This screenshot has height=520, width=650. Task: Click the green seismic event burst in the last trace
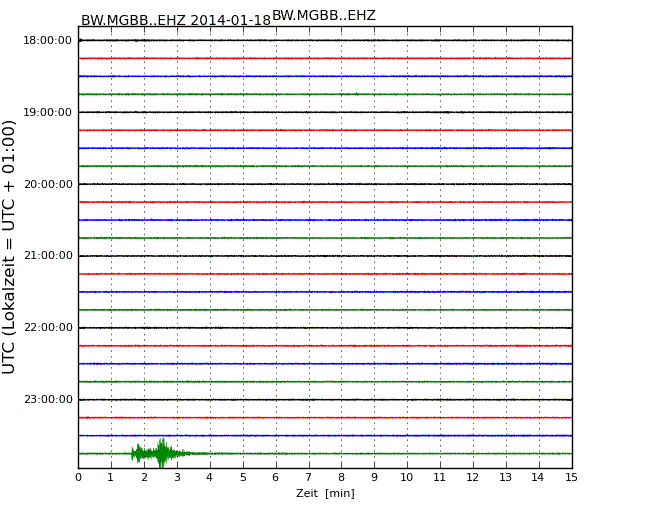(162, 453)
